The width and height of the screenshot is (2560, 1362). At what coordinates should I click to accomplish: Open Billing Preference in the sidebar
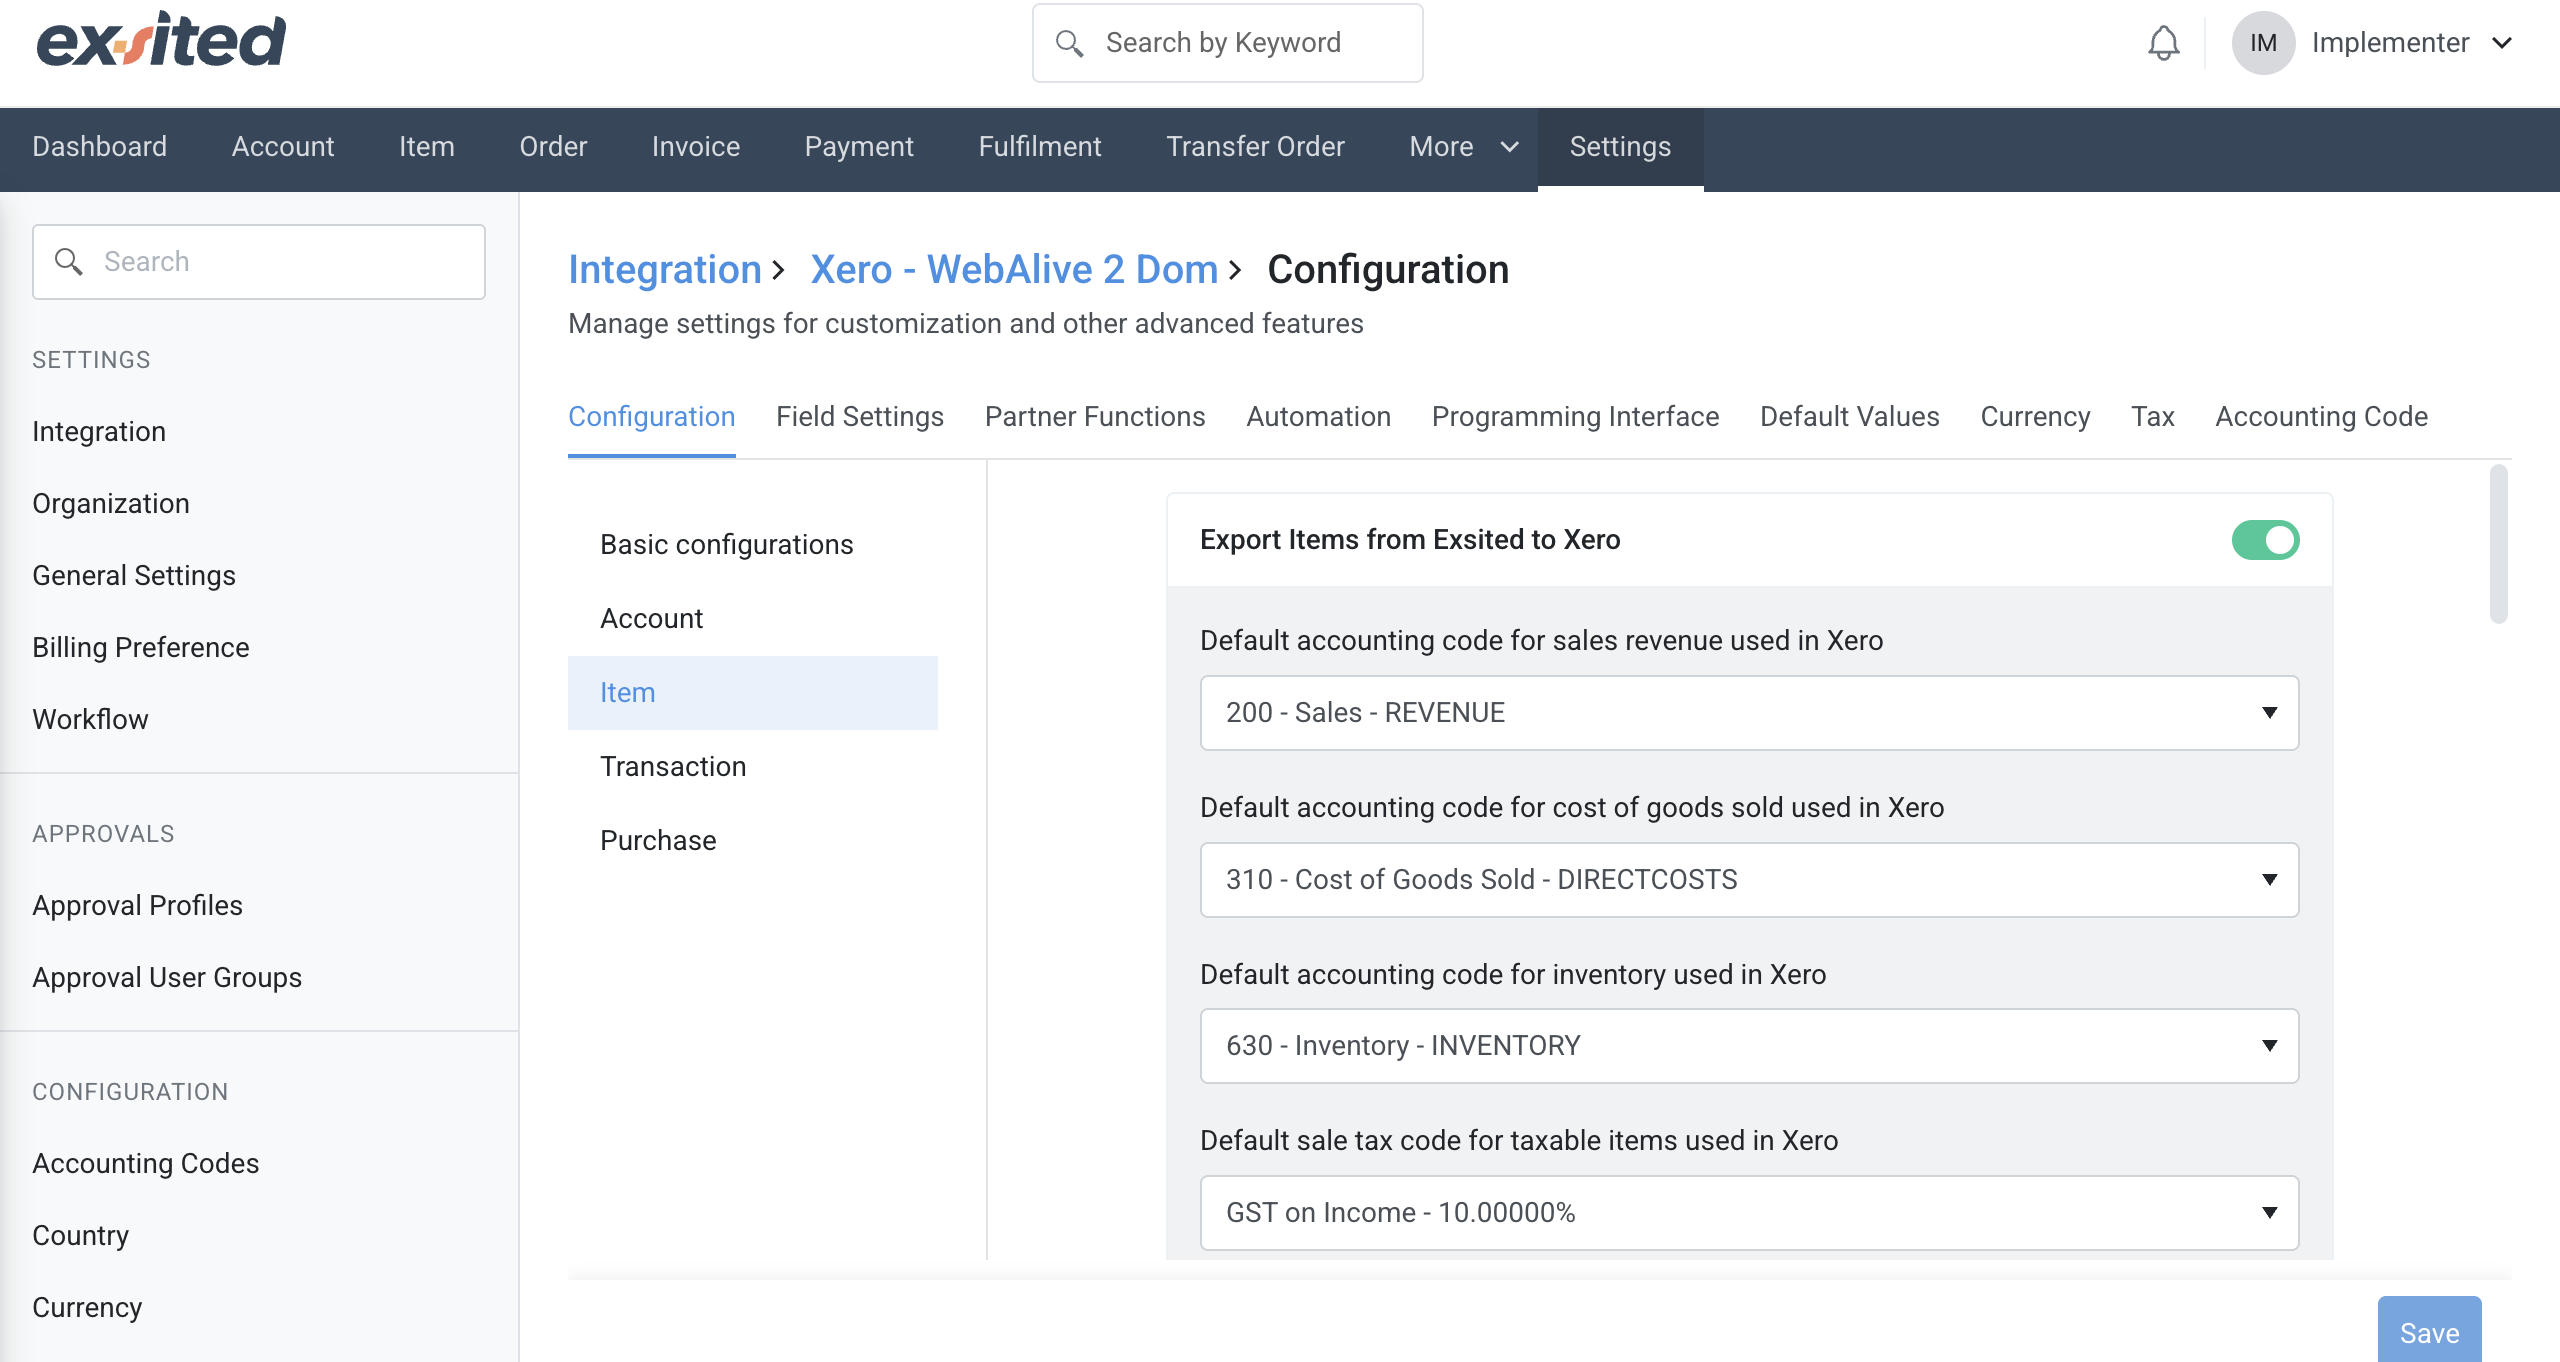click(x=141, y=648)
